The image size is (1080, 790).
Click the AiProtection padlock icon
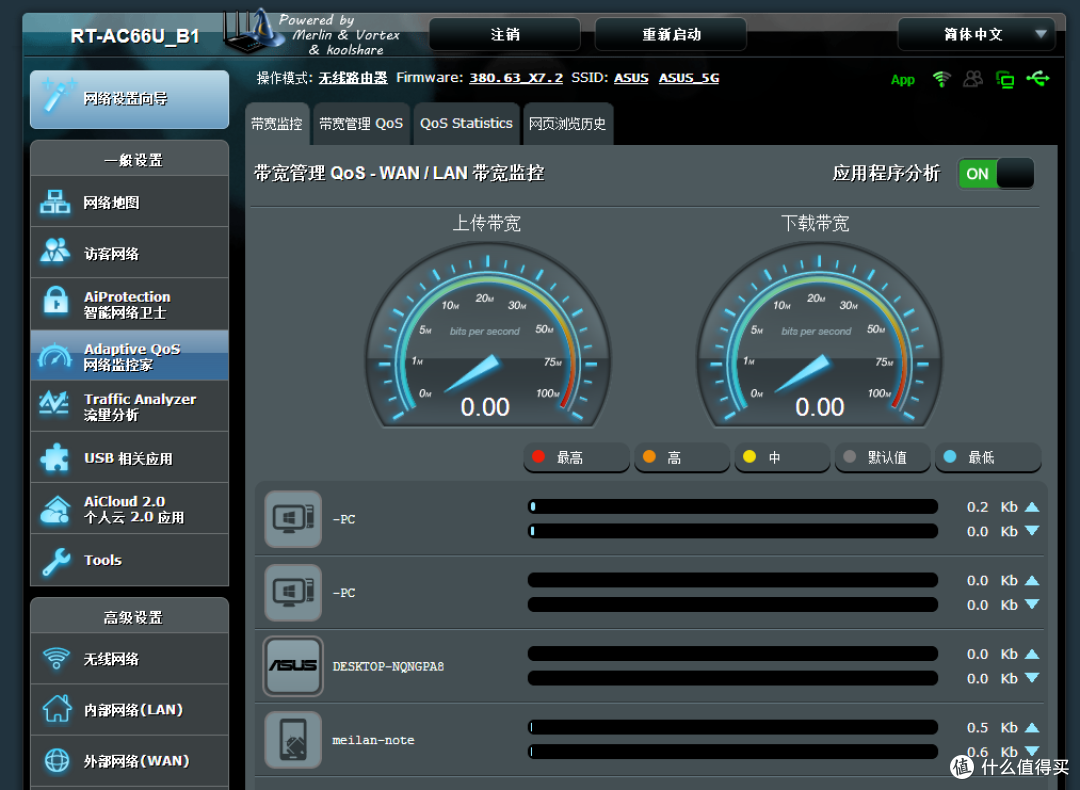[55, 303]
